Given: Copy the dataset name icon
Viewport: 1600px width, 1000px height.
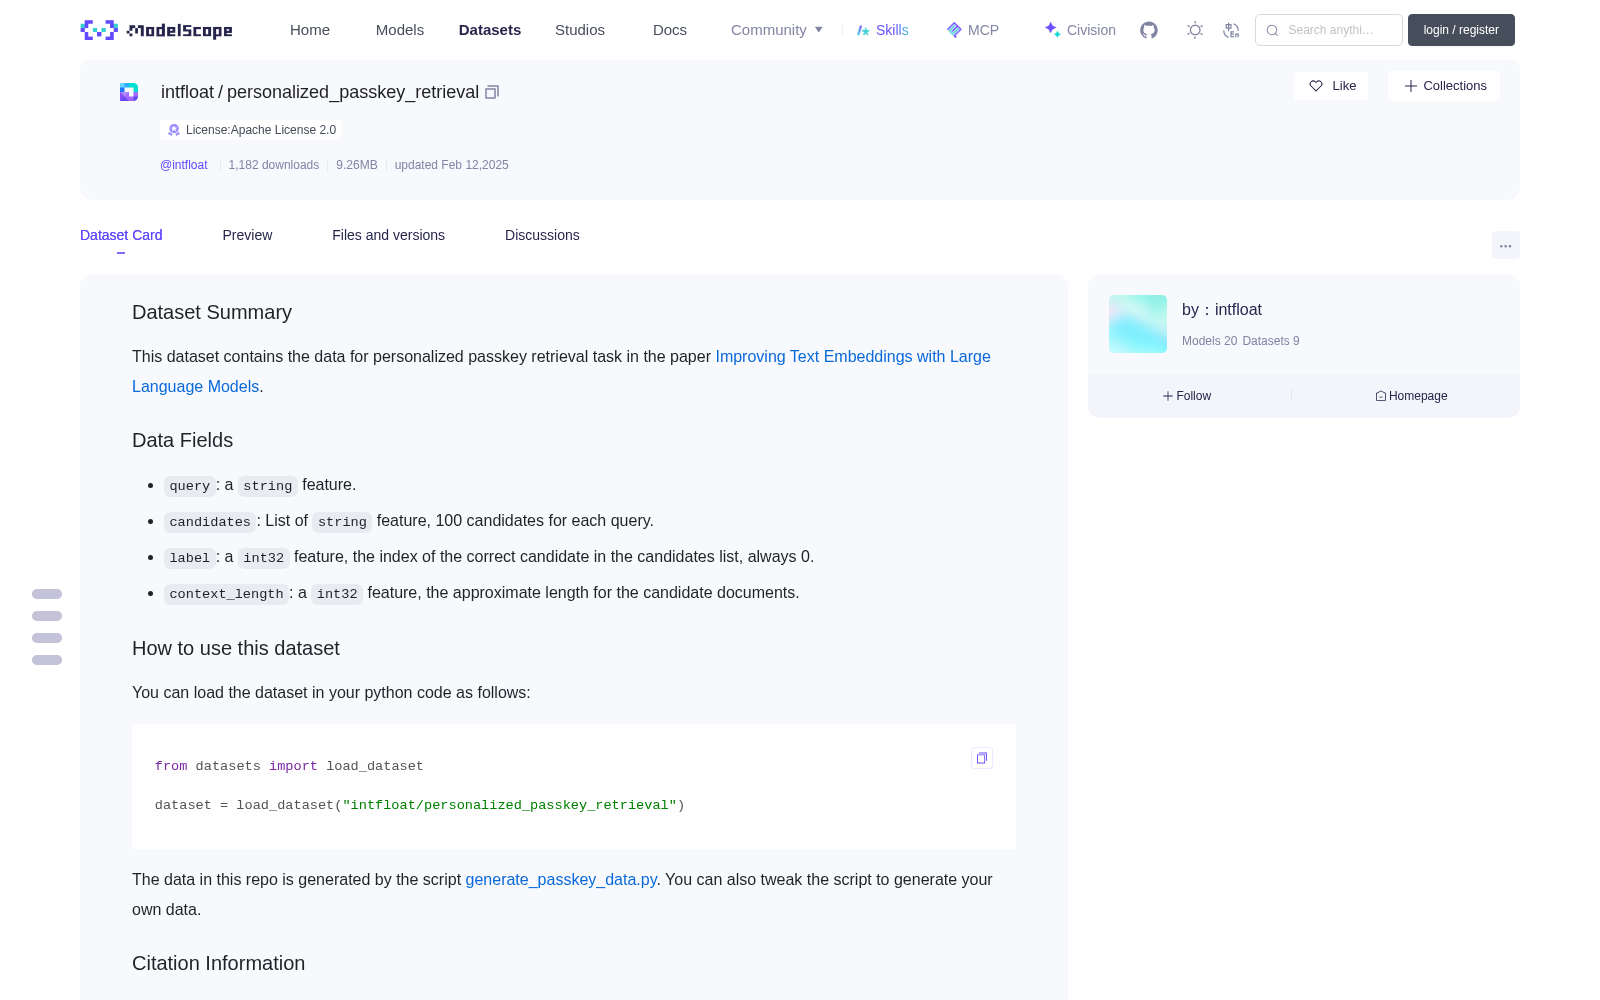Looking at the screenshot, I should pyautogui.click(x=492, y=92).
